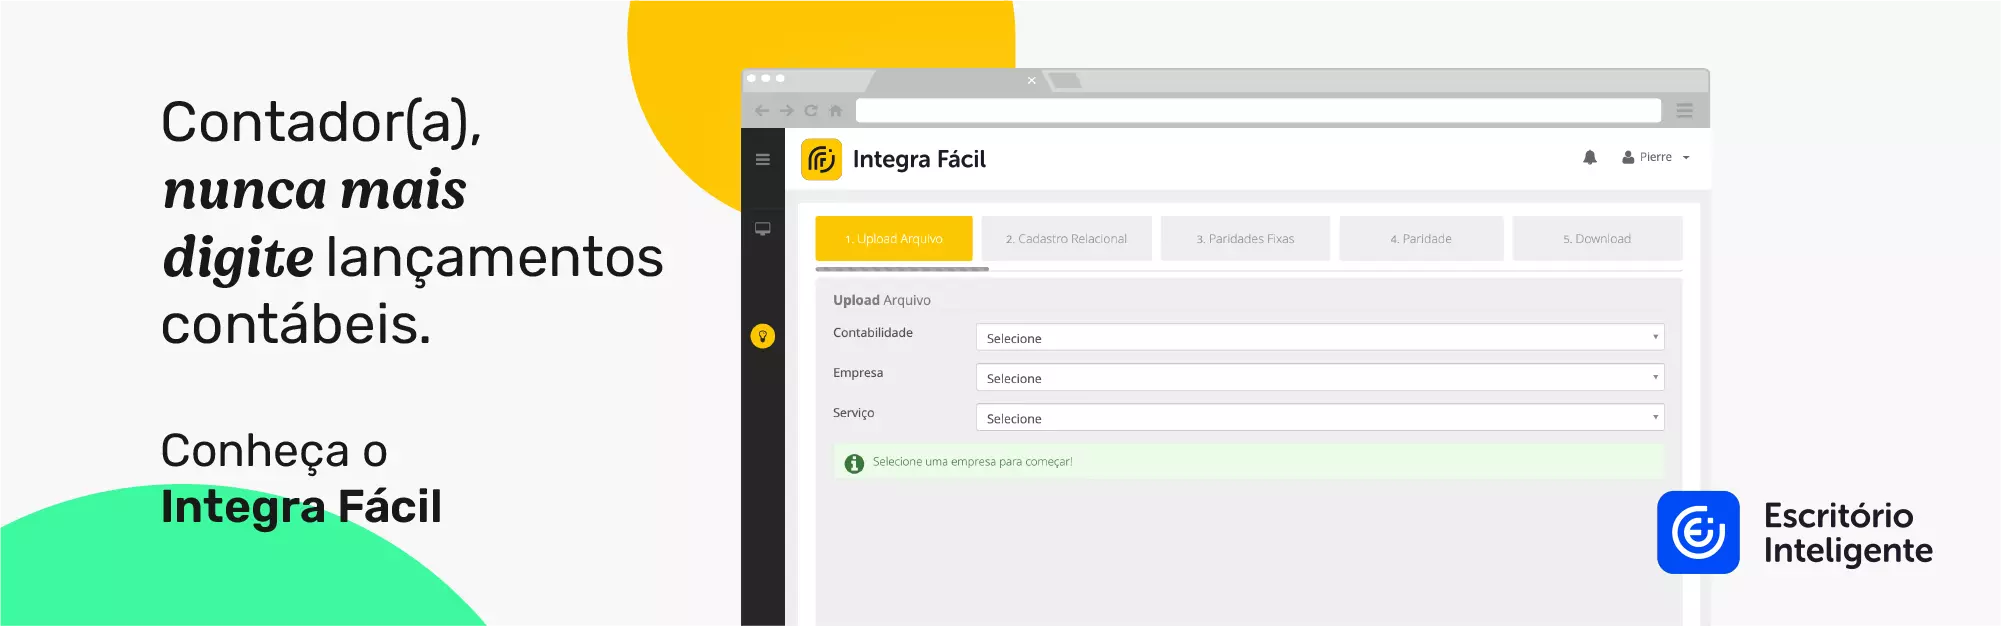
Task: Click the "Conheça o" banner text
Action: [x=274, y=452]
